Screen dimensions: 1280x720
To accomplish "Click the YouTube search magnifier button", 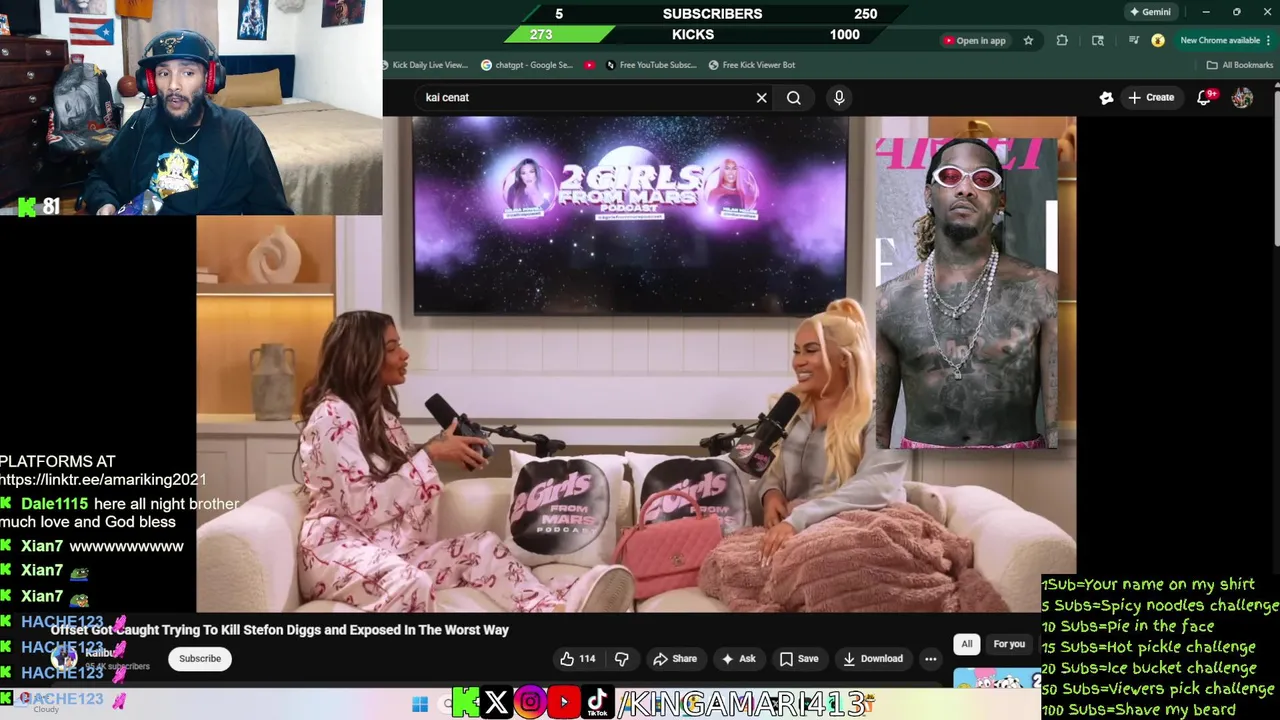I will (794, 97).
